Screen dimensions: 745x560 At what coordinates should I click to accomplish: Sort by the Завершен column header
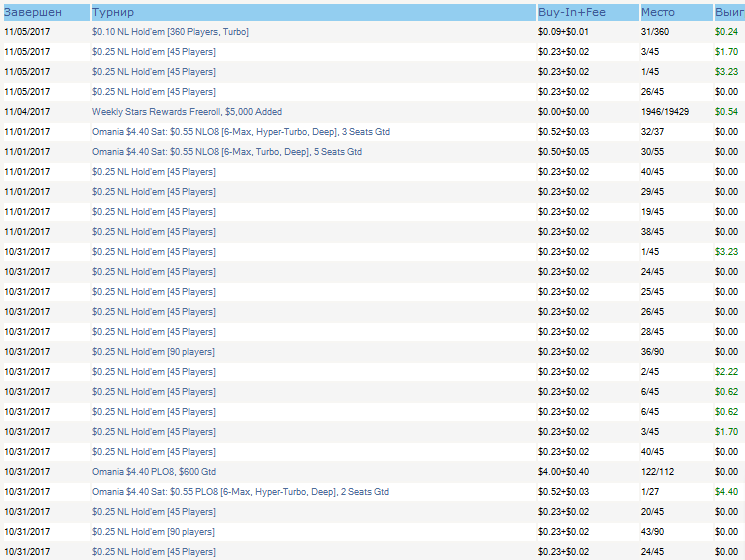[47, 12]
